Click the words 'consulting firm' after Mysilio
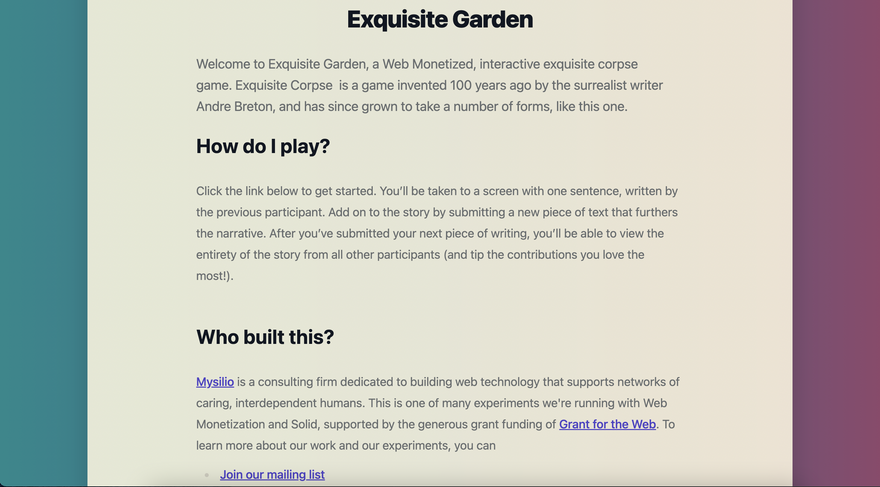880x487 pixels. point(316,382)
